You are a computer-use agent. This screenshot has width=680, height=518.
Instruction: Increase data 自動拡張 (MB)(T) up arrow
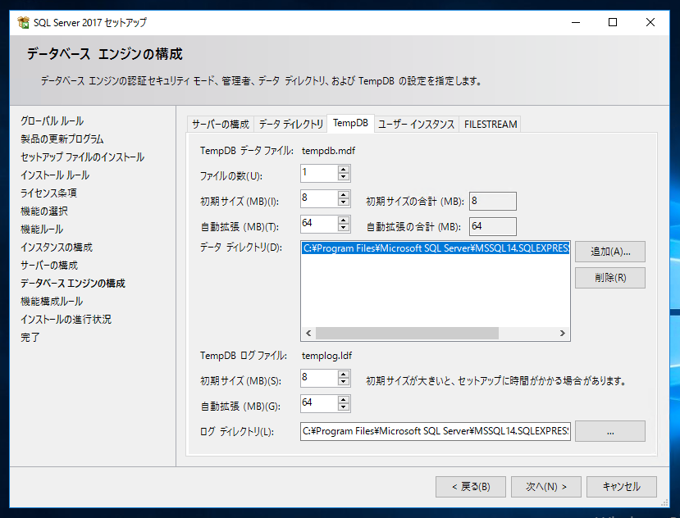[x=343, y=220]
